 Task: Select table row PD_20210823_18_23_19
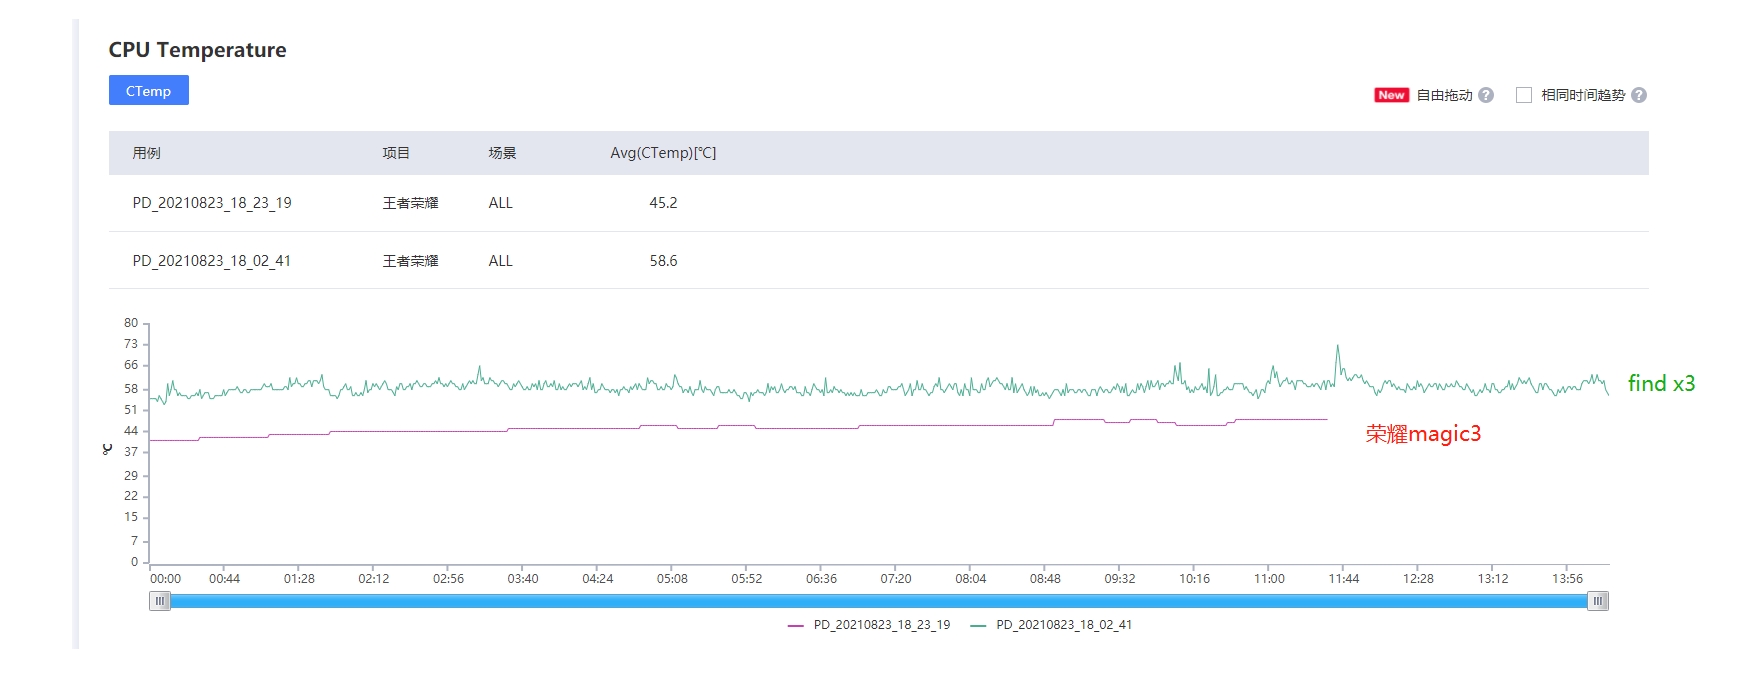click(x=879, y=203)
